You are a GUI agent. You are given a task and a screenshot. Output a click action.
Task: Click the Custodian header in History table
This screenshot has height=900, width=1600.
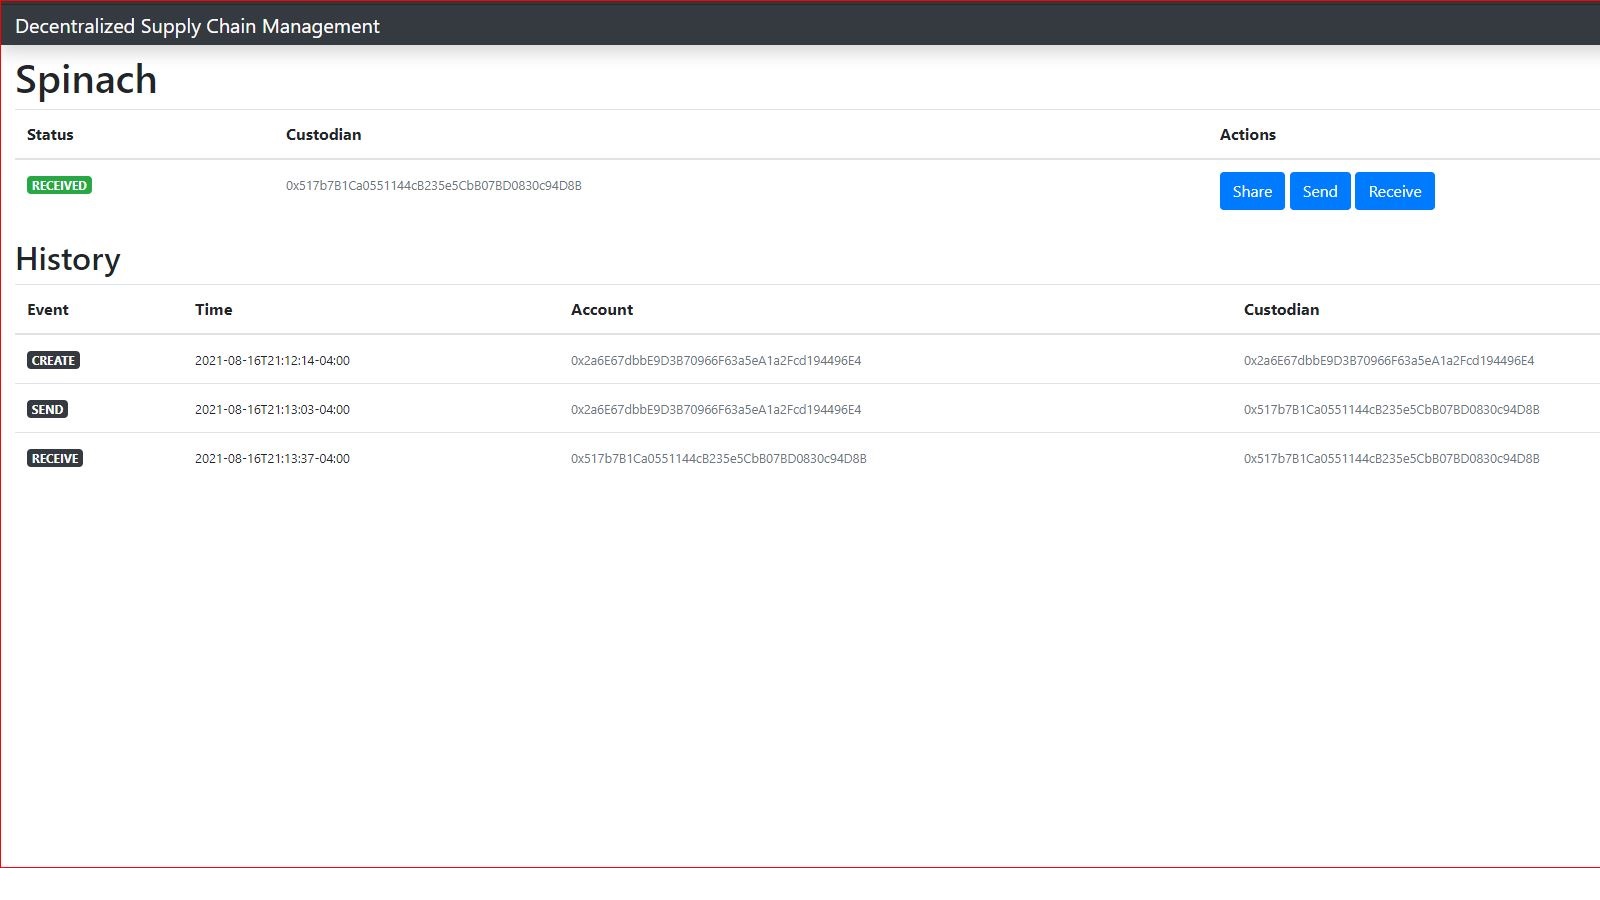[x=1281, y=309]
